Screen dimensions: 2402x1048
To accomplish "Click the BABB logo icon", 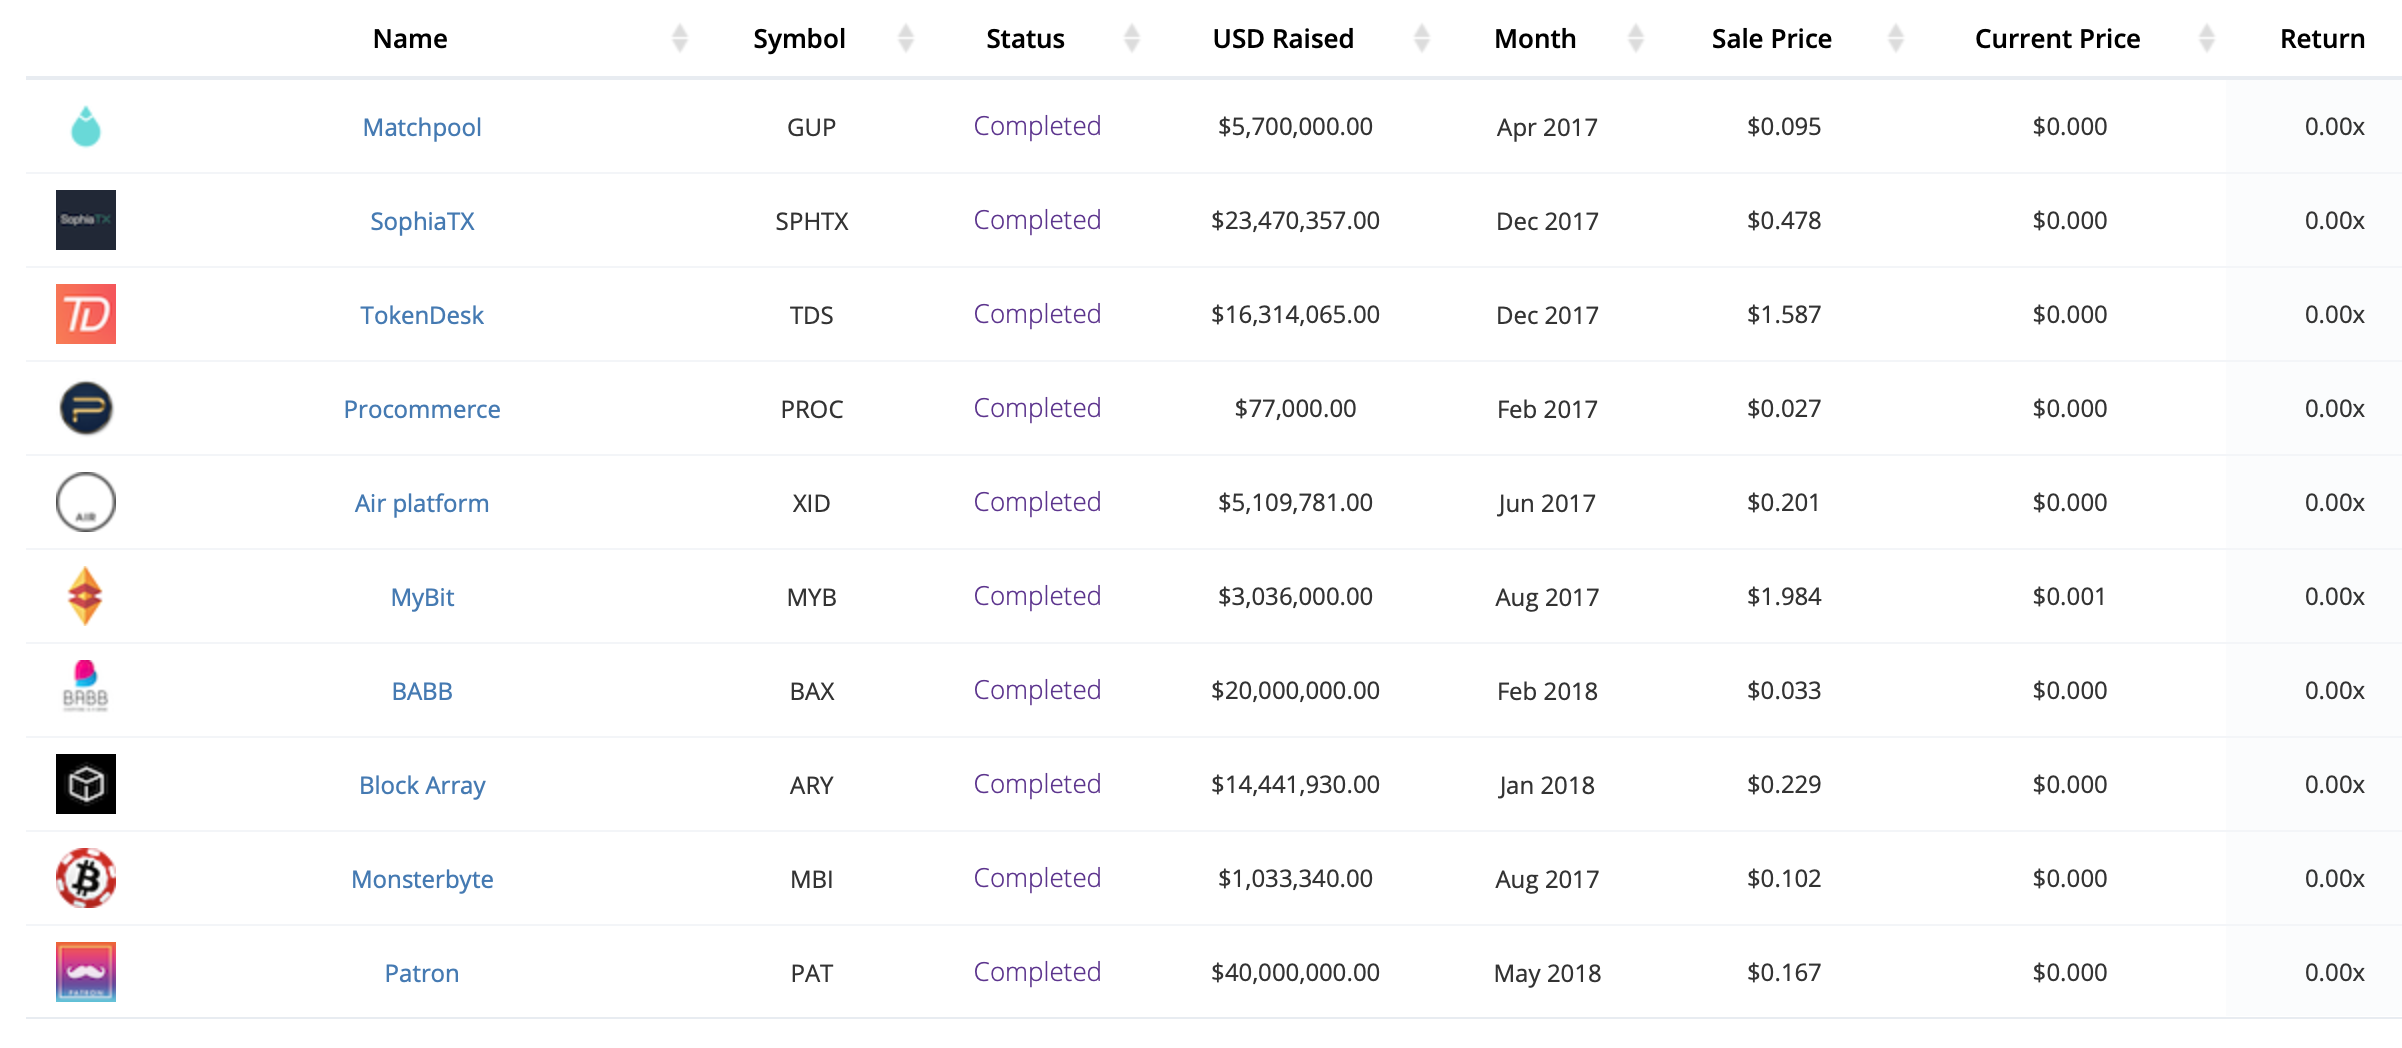I will pyautogui.click(x=86, y=688).
